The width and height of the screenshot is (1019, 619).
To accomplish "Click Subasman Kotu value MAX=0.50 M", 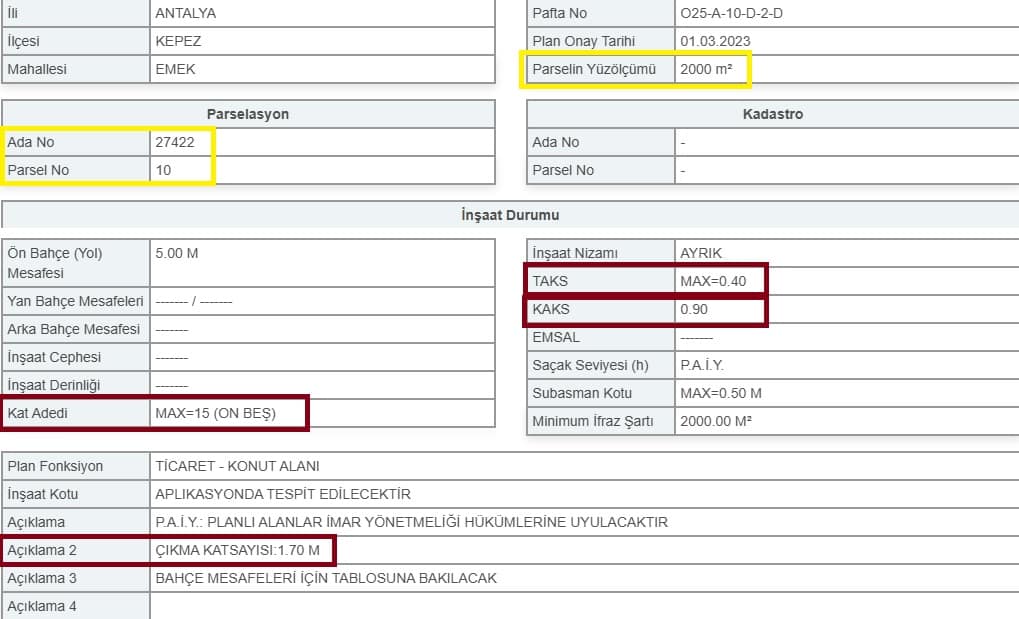I will click(721, 393).
